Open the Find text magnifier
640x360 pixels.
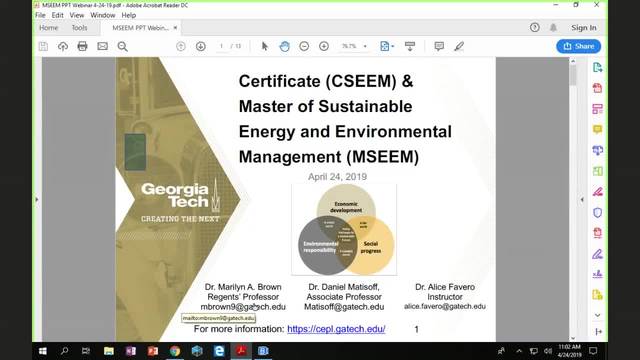122,47
